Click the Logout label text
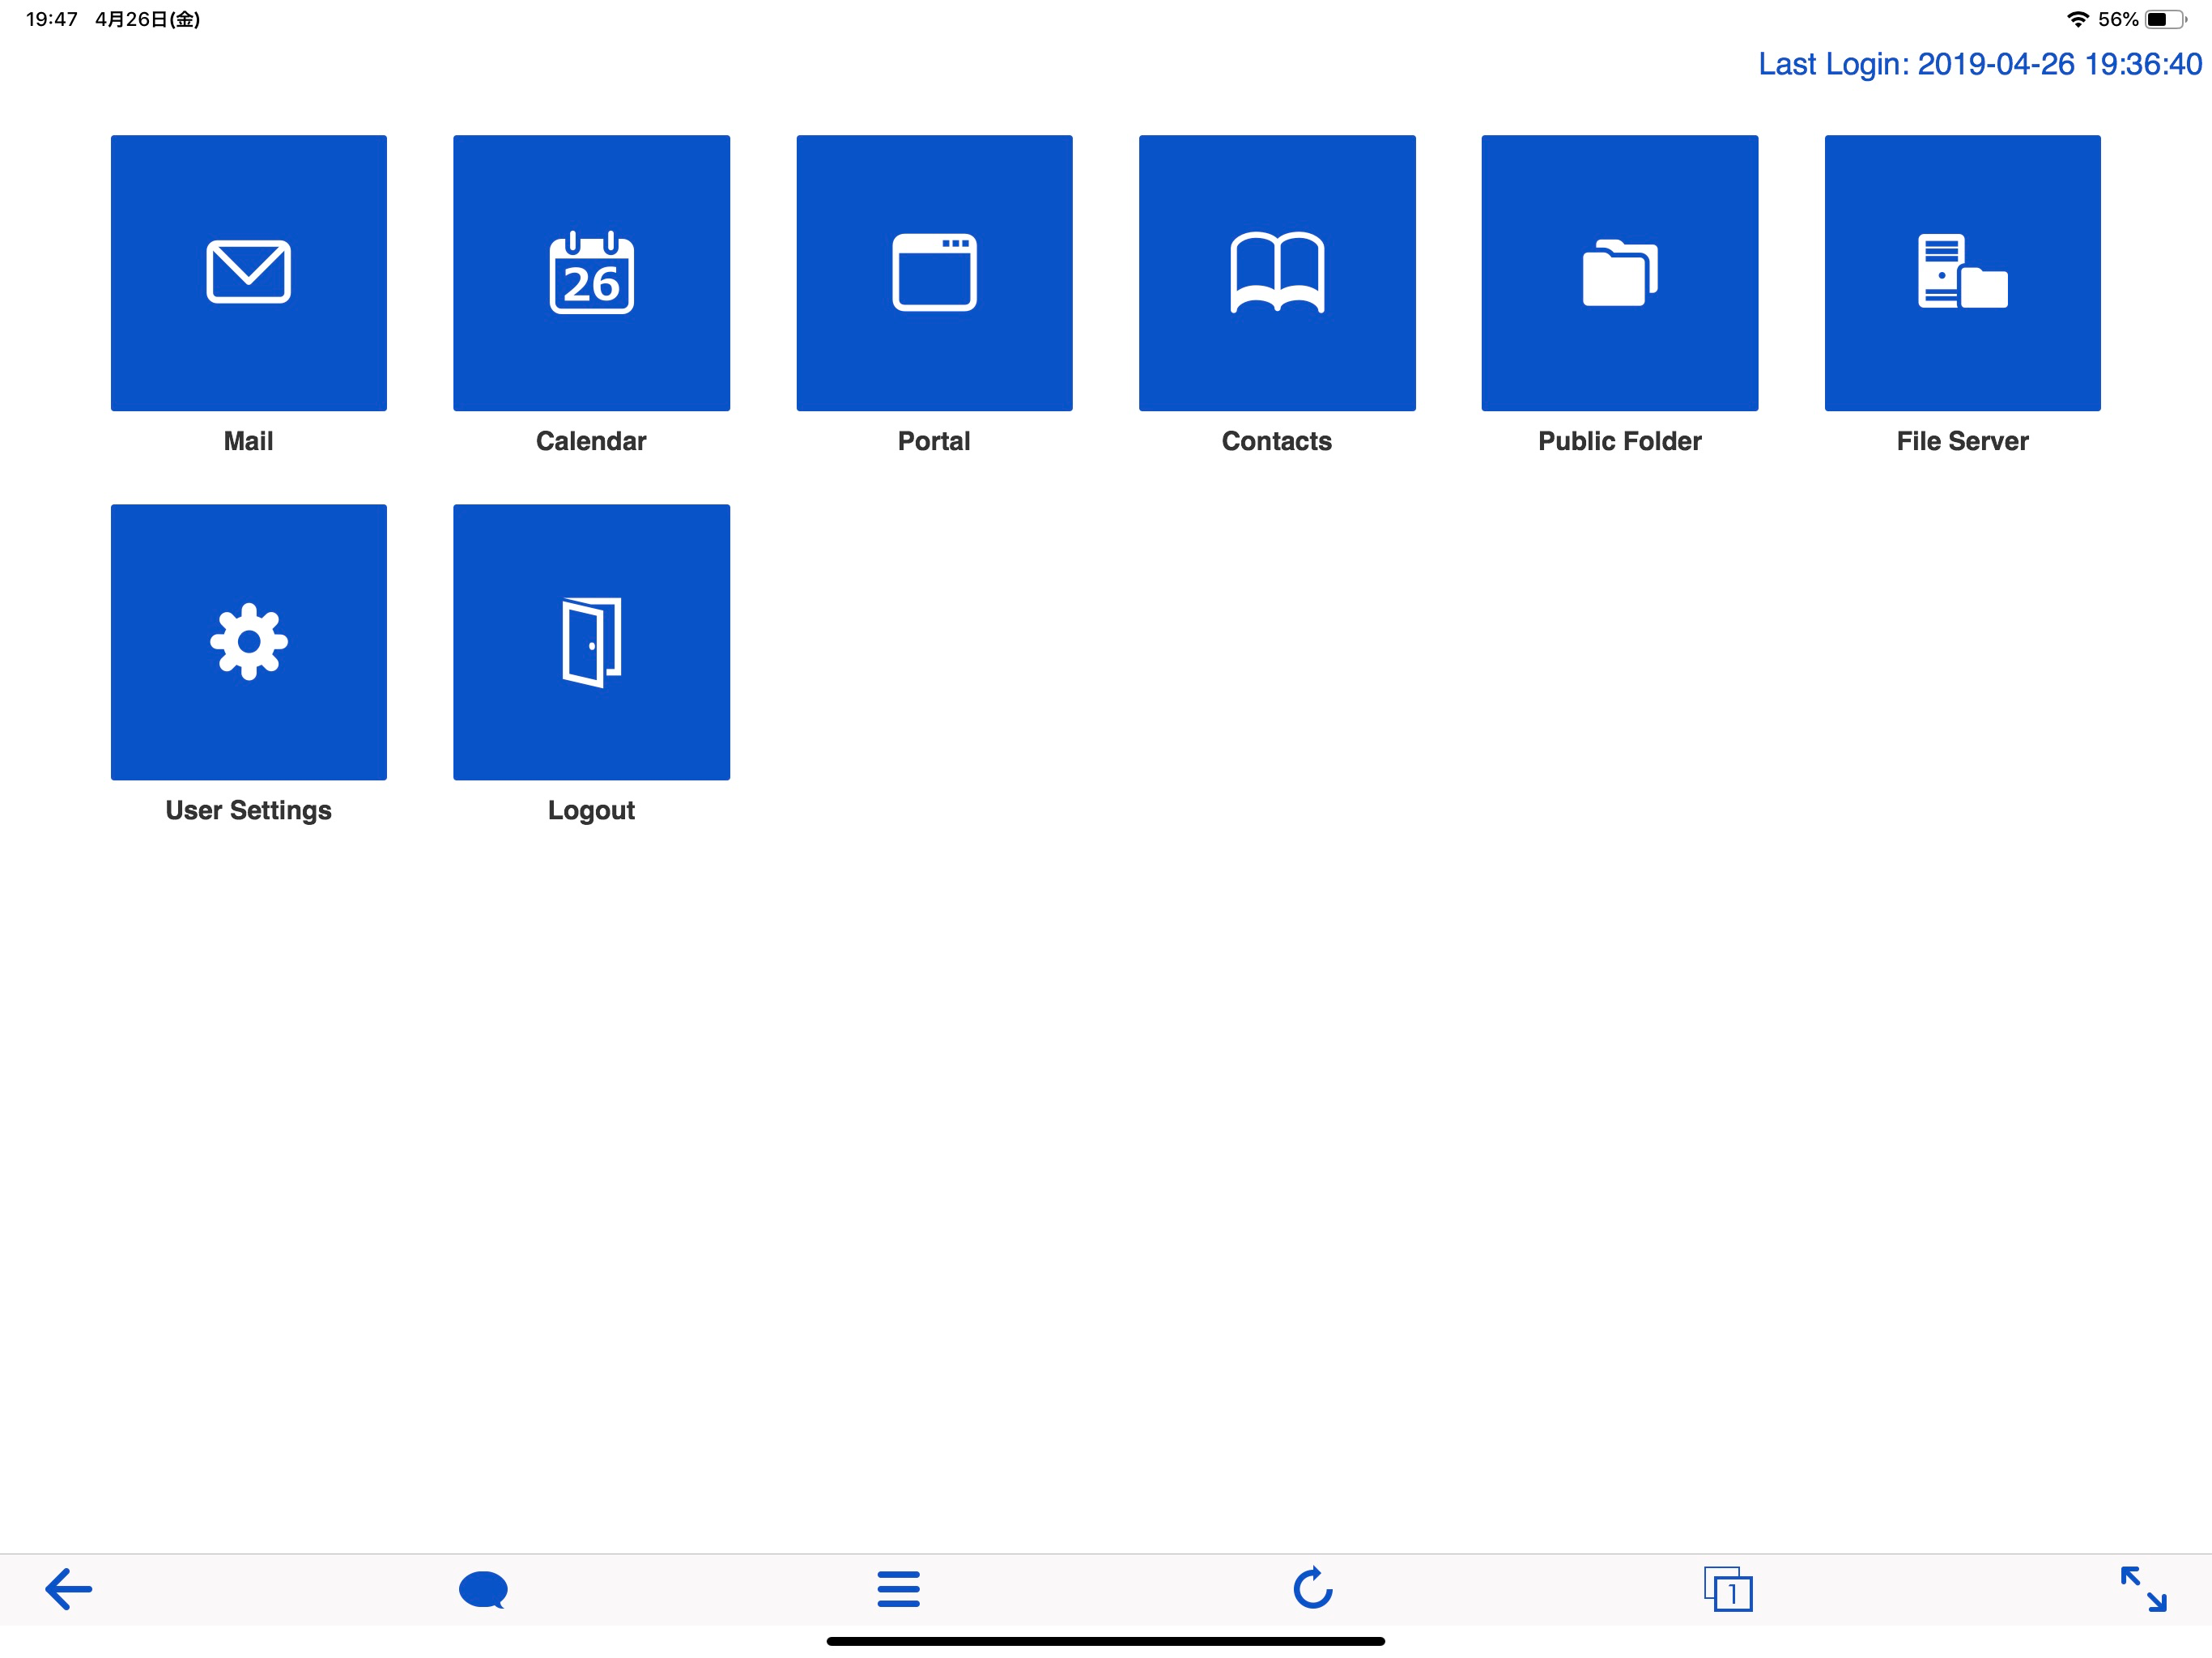Screen dimensions: 2212x1658 [591, 811]
